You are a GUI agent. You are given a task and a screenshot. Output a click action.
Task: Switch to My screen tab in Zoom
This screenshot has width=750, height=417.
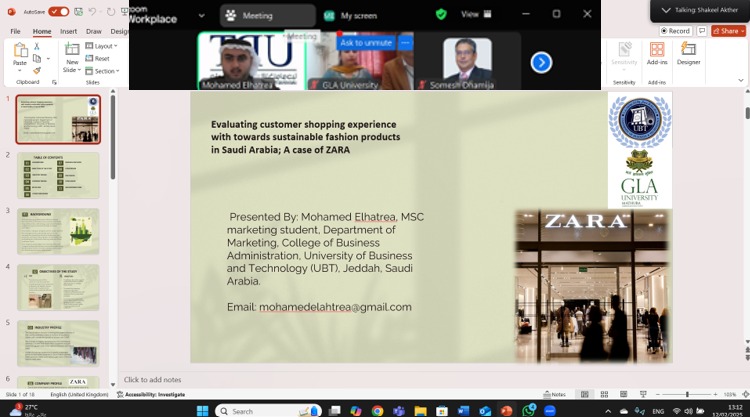(x=350, y=16)
